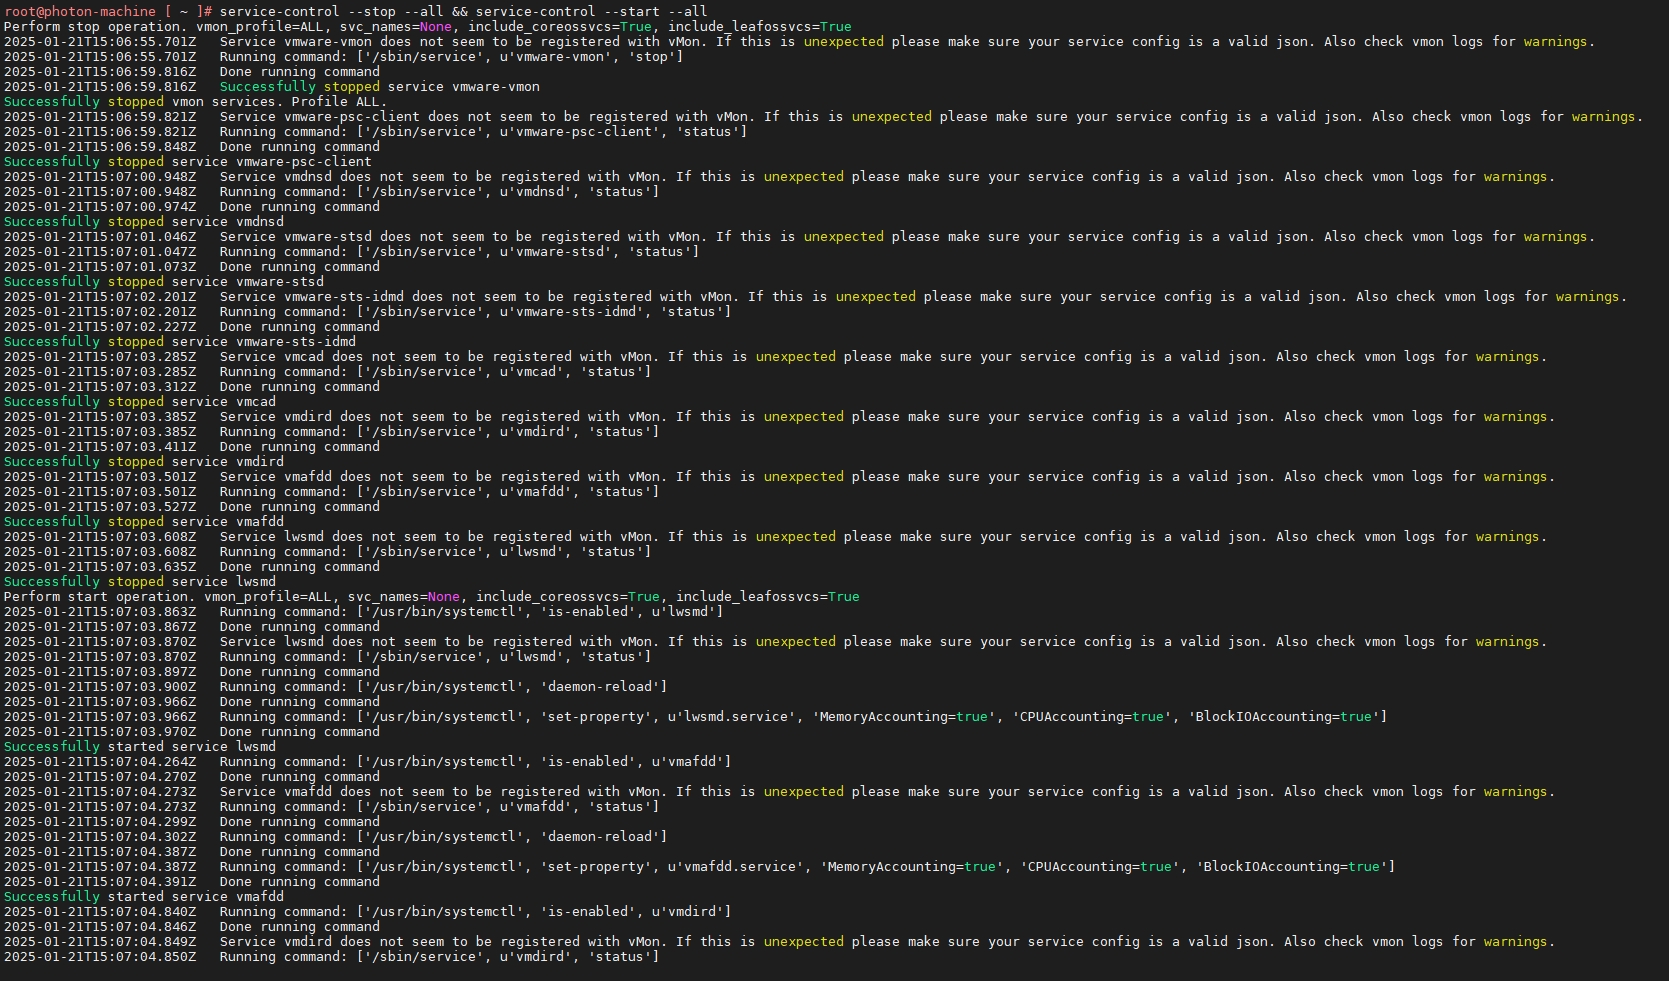1669x981 pixels.
Task: Click 'Successfully stopped service vmware-stsd' message
Action: (163, 282)
